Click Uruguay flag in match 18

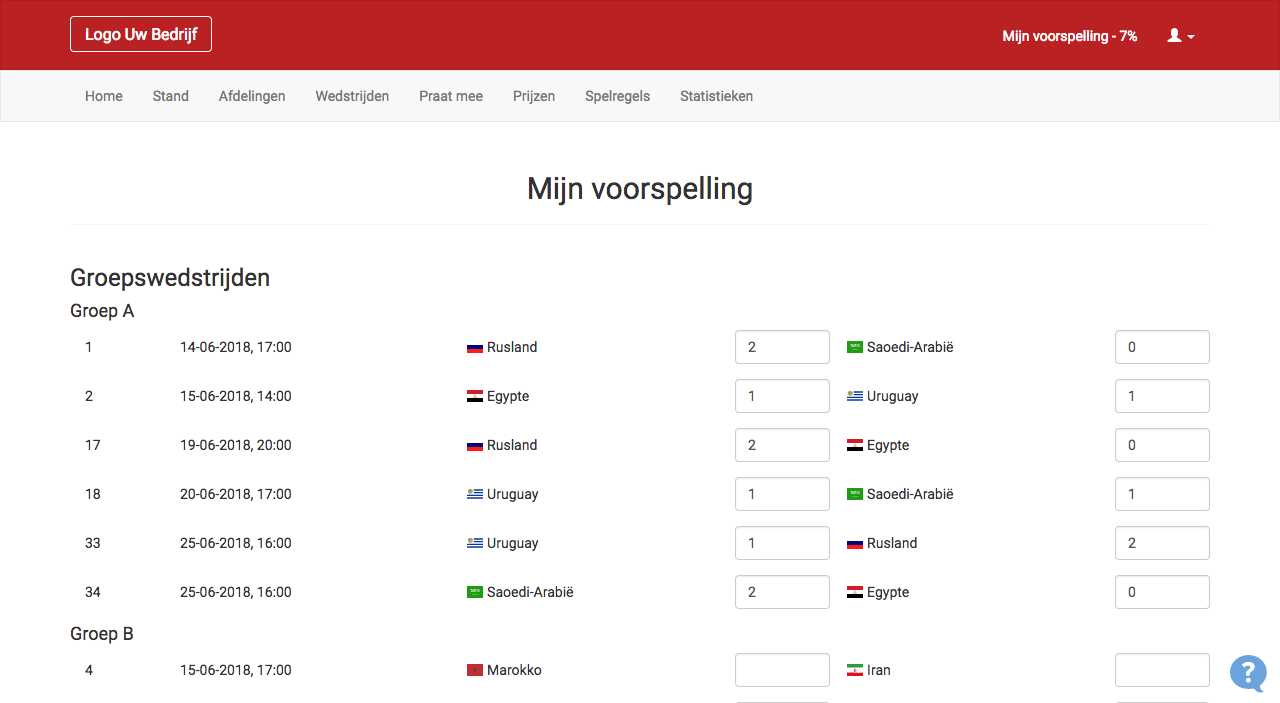(475, 494)
